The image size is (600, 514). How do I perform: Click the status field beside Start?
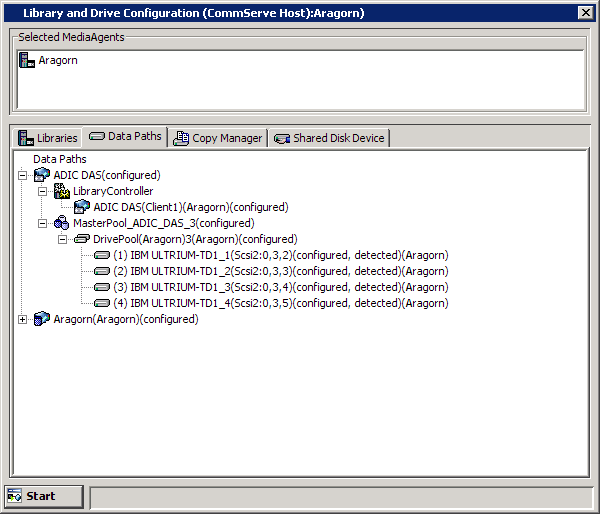(x=342, y=497)
